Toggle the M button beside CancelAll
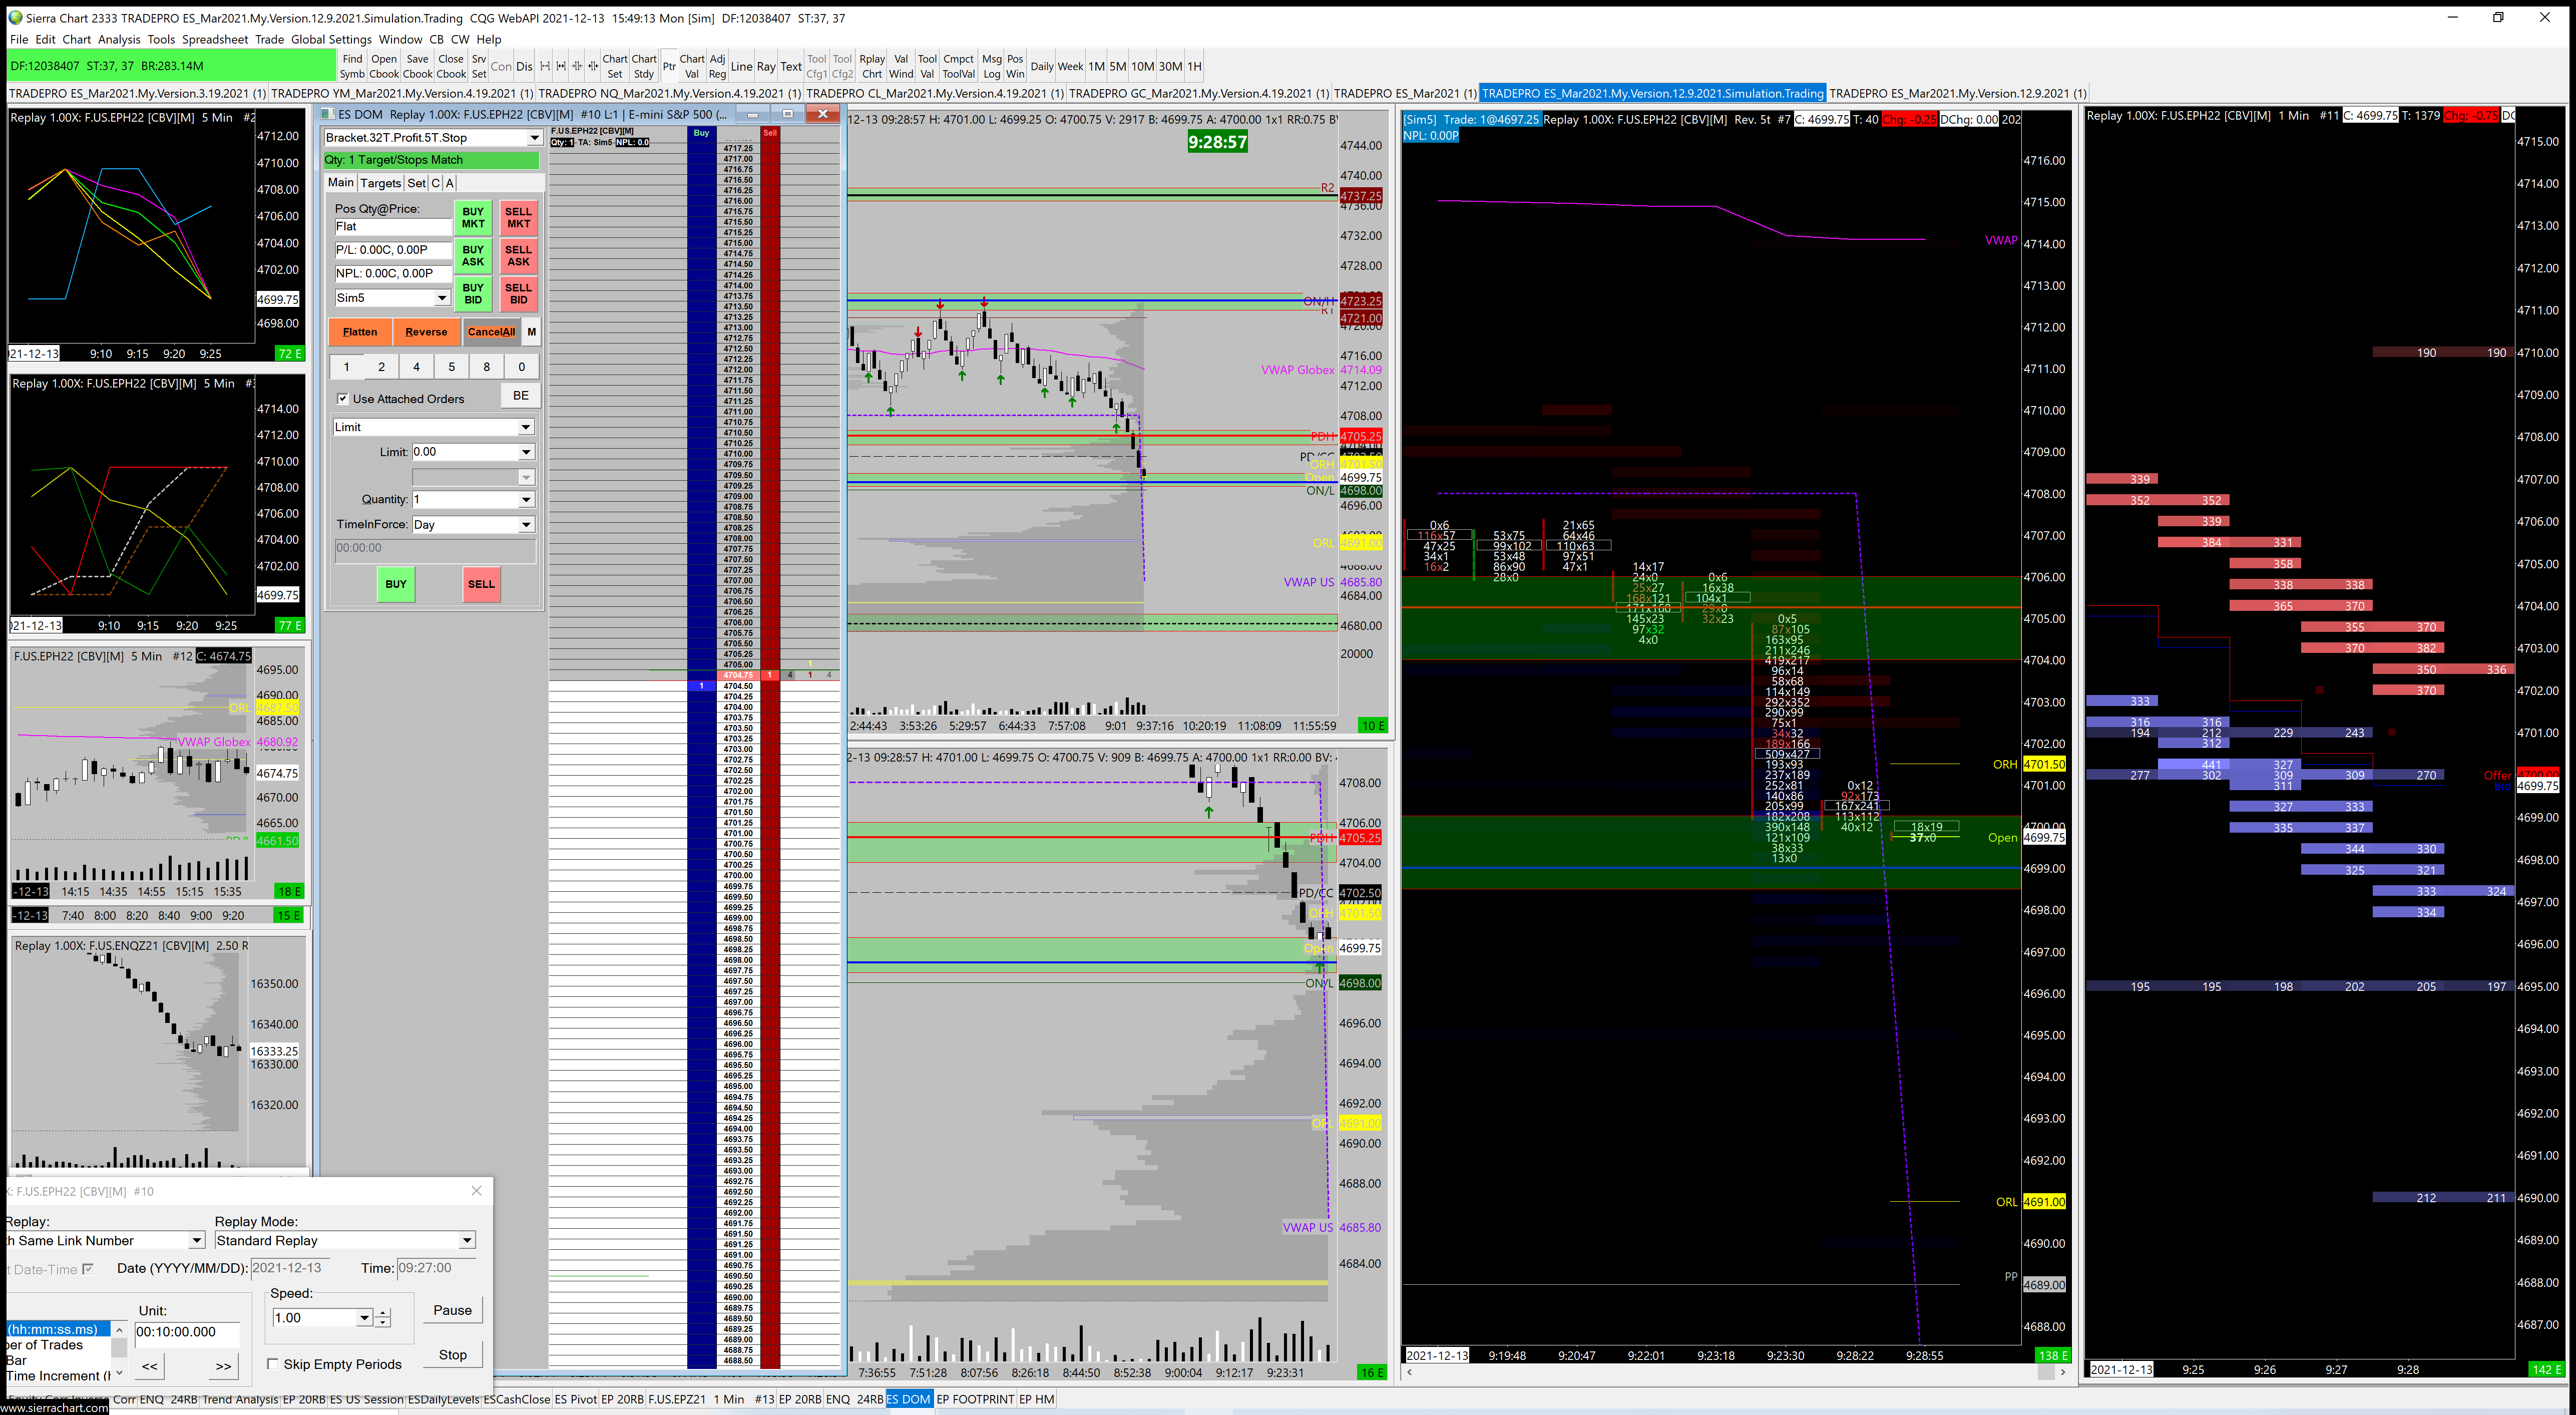This screenshot has width=2576, height=1415. point(531,332)
